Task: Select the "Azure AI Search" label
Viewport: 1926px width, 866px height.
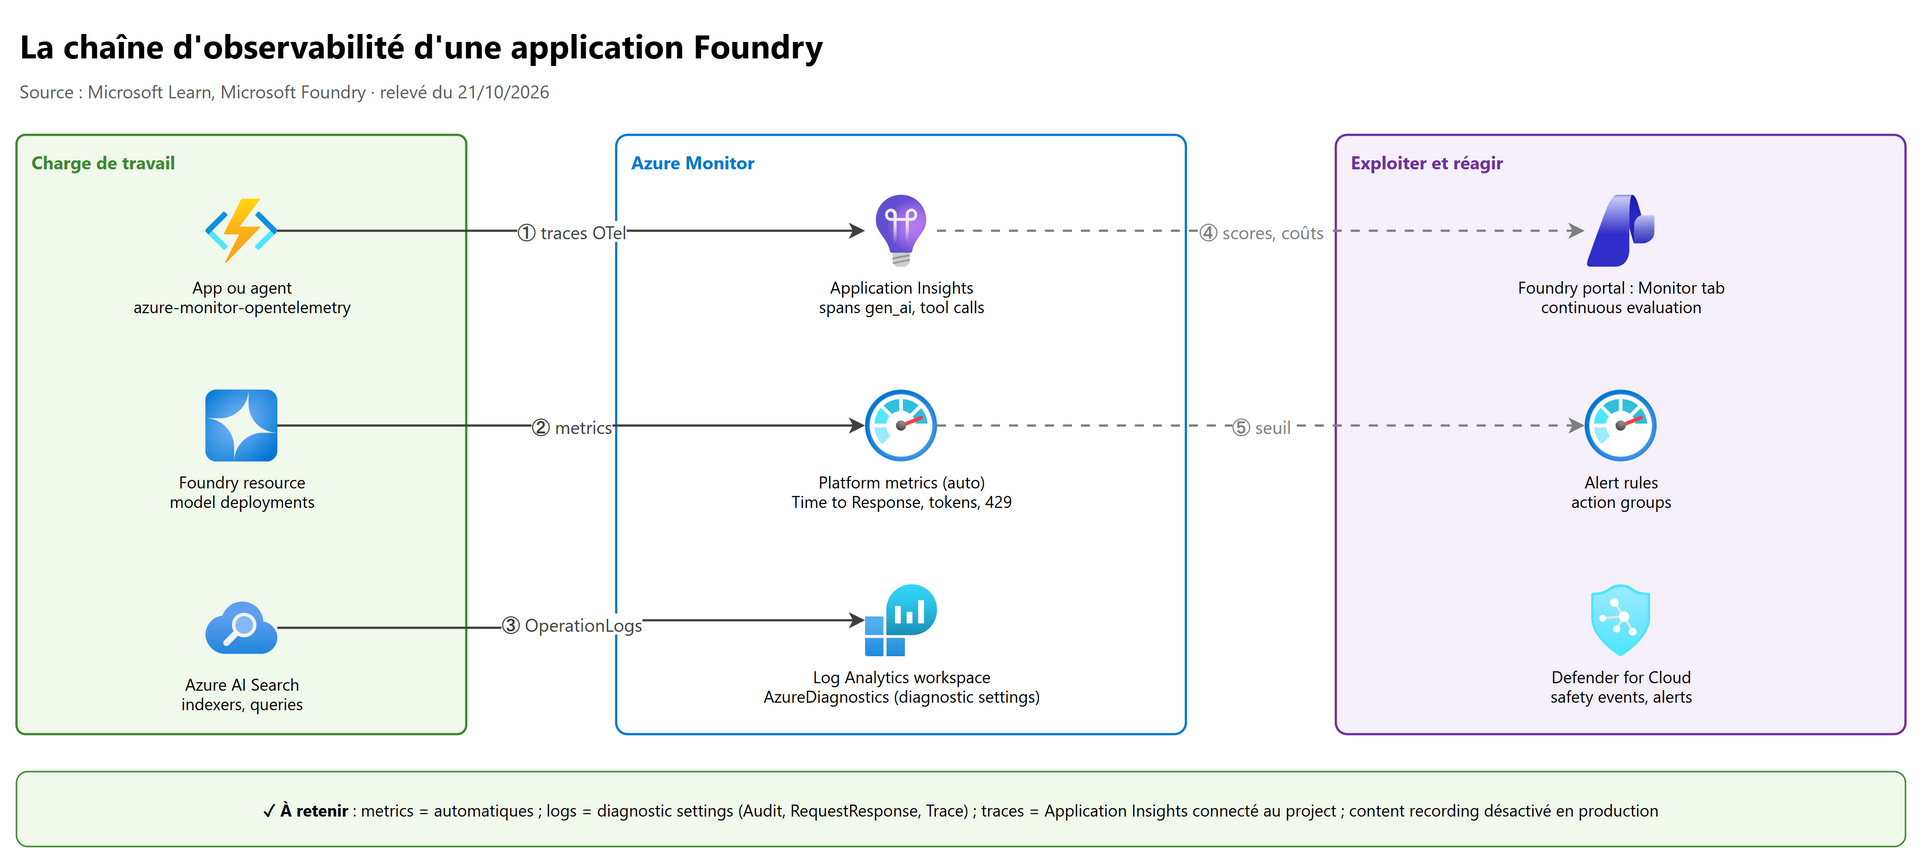Action: 242,685
